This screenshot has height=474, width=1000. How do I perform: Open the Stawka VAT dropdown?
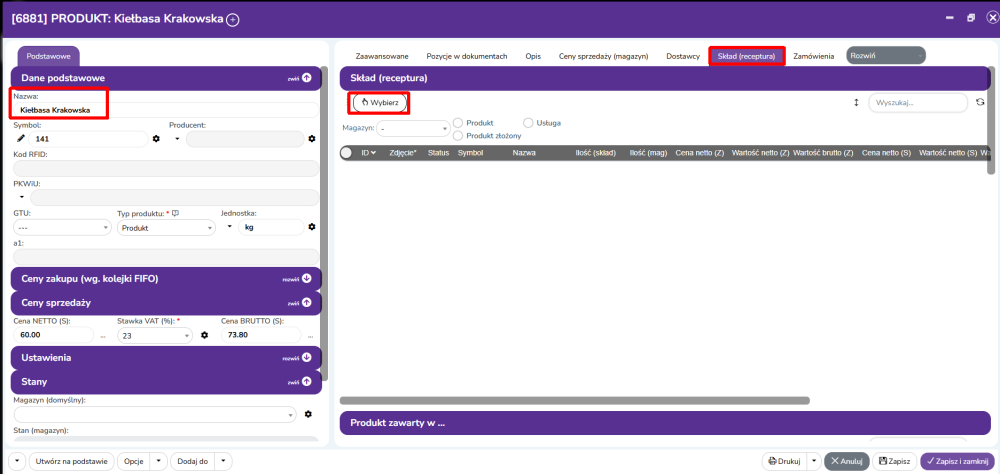pyautogui.click(x=153, y=336)
